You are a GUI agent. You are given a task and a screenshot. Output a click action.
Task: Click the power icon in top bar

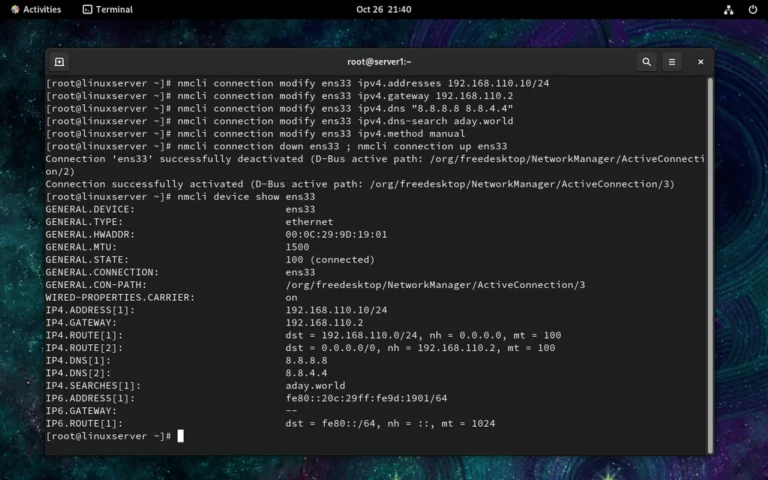[x=752, y=9]
